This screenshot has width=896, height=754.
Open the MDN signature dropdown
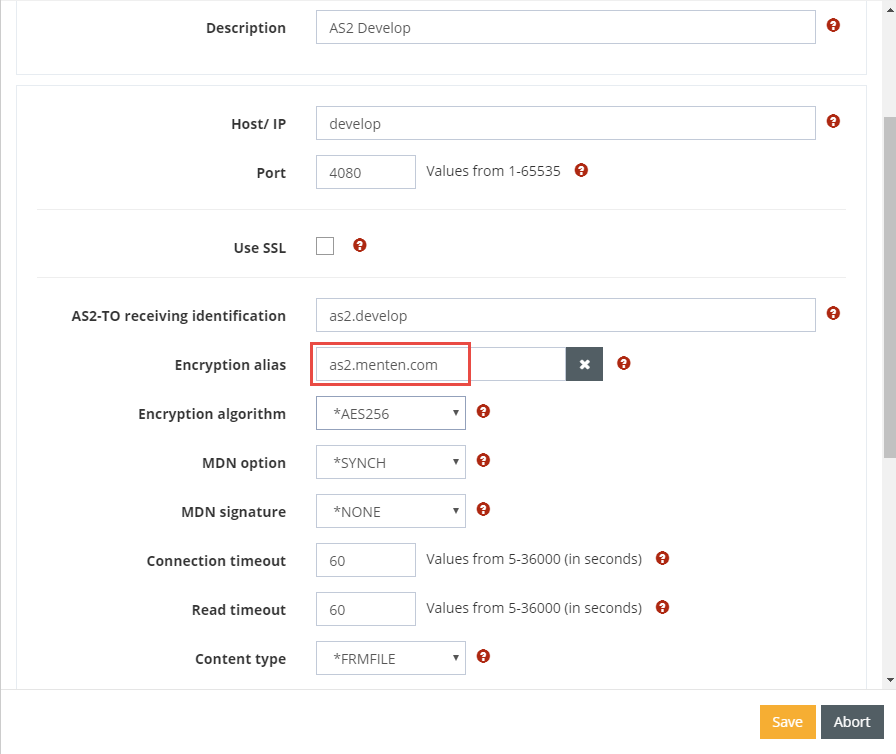pyautogui.click(x=391, y=511)
